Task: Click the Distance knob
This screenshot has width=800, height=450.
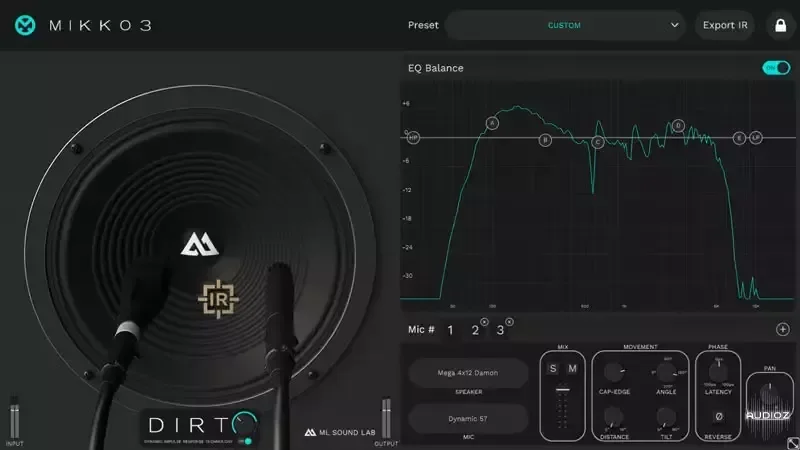Action: click(x=614, y=417)
